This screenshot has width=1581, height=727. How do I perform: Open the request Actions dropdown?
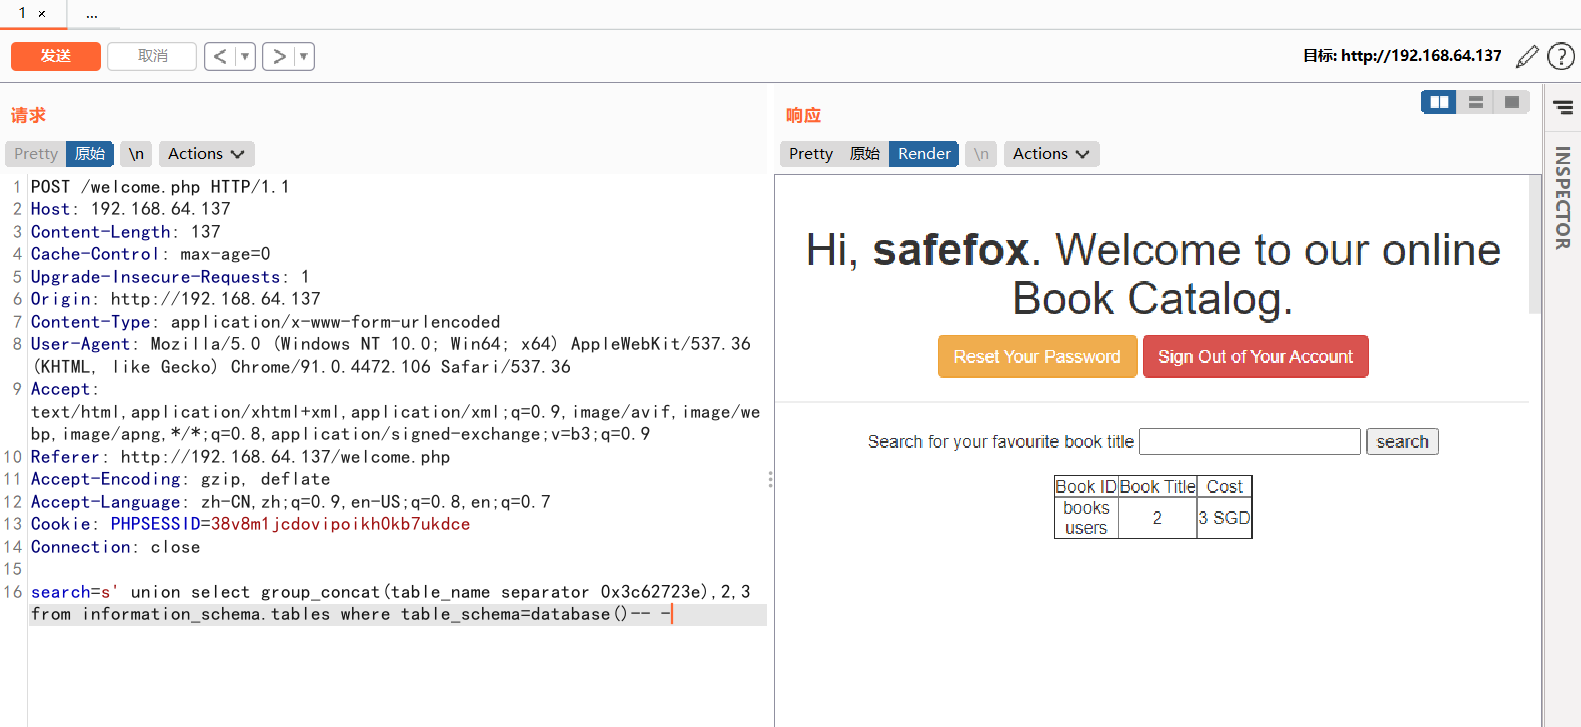point(206,154)
